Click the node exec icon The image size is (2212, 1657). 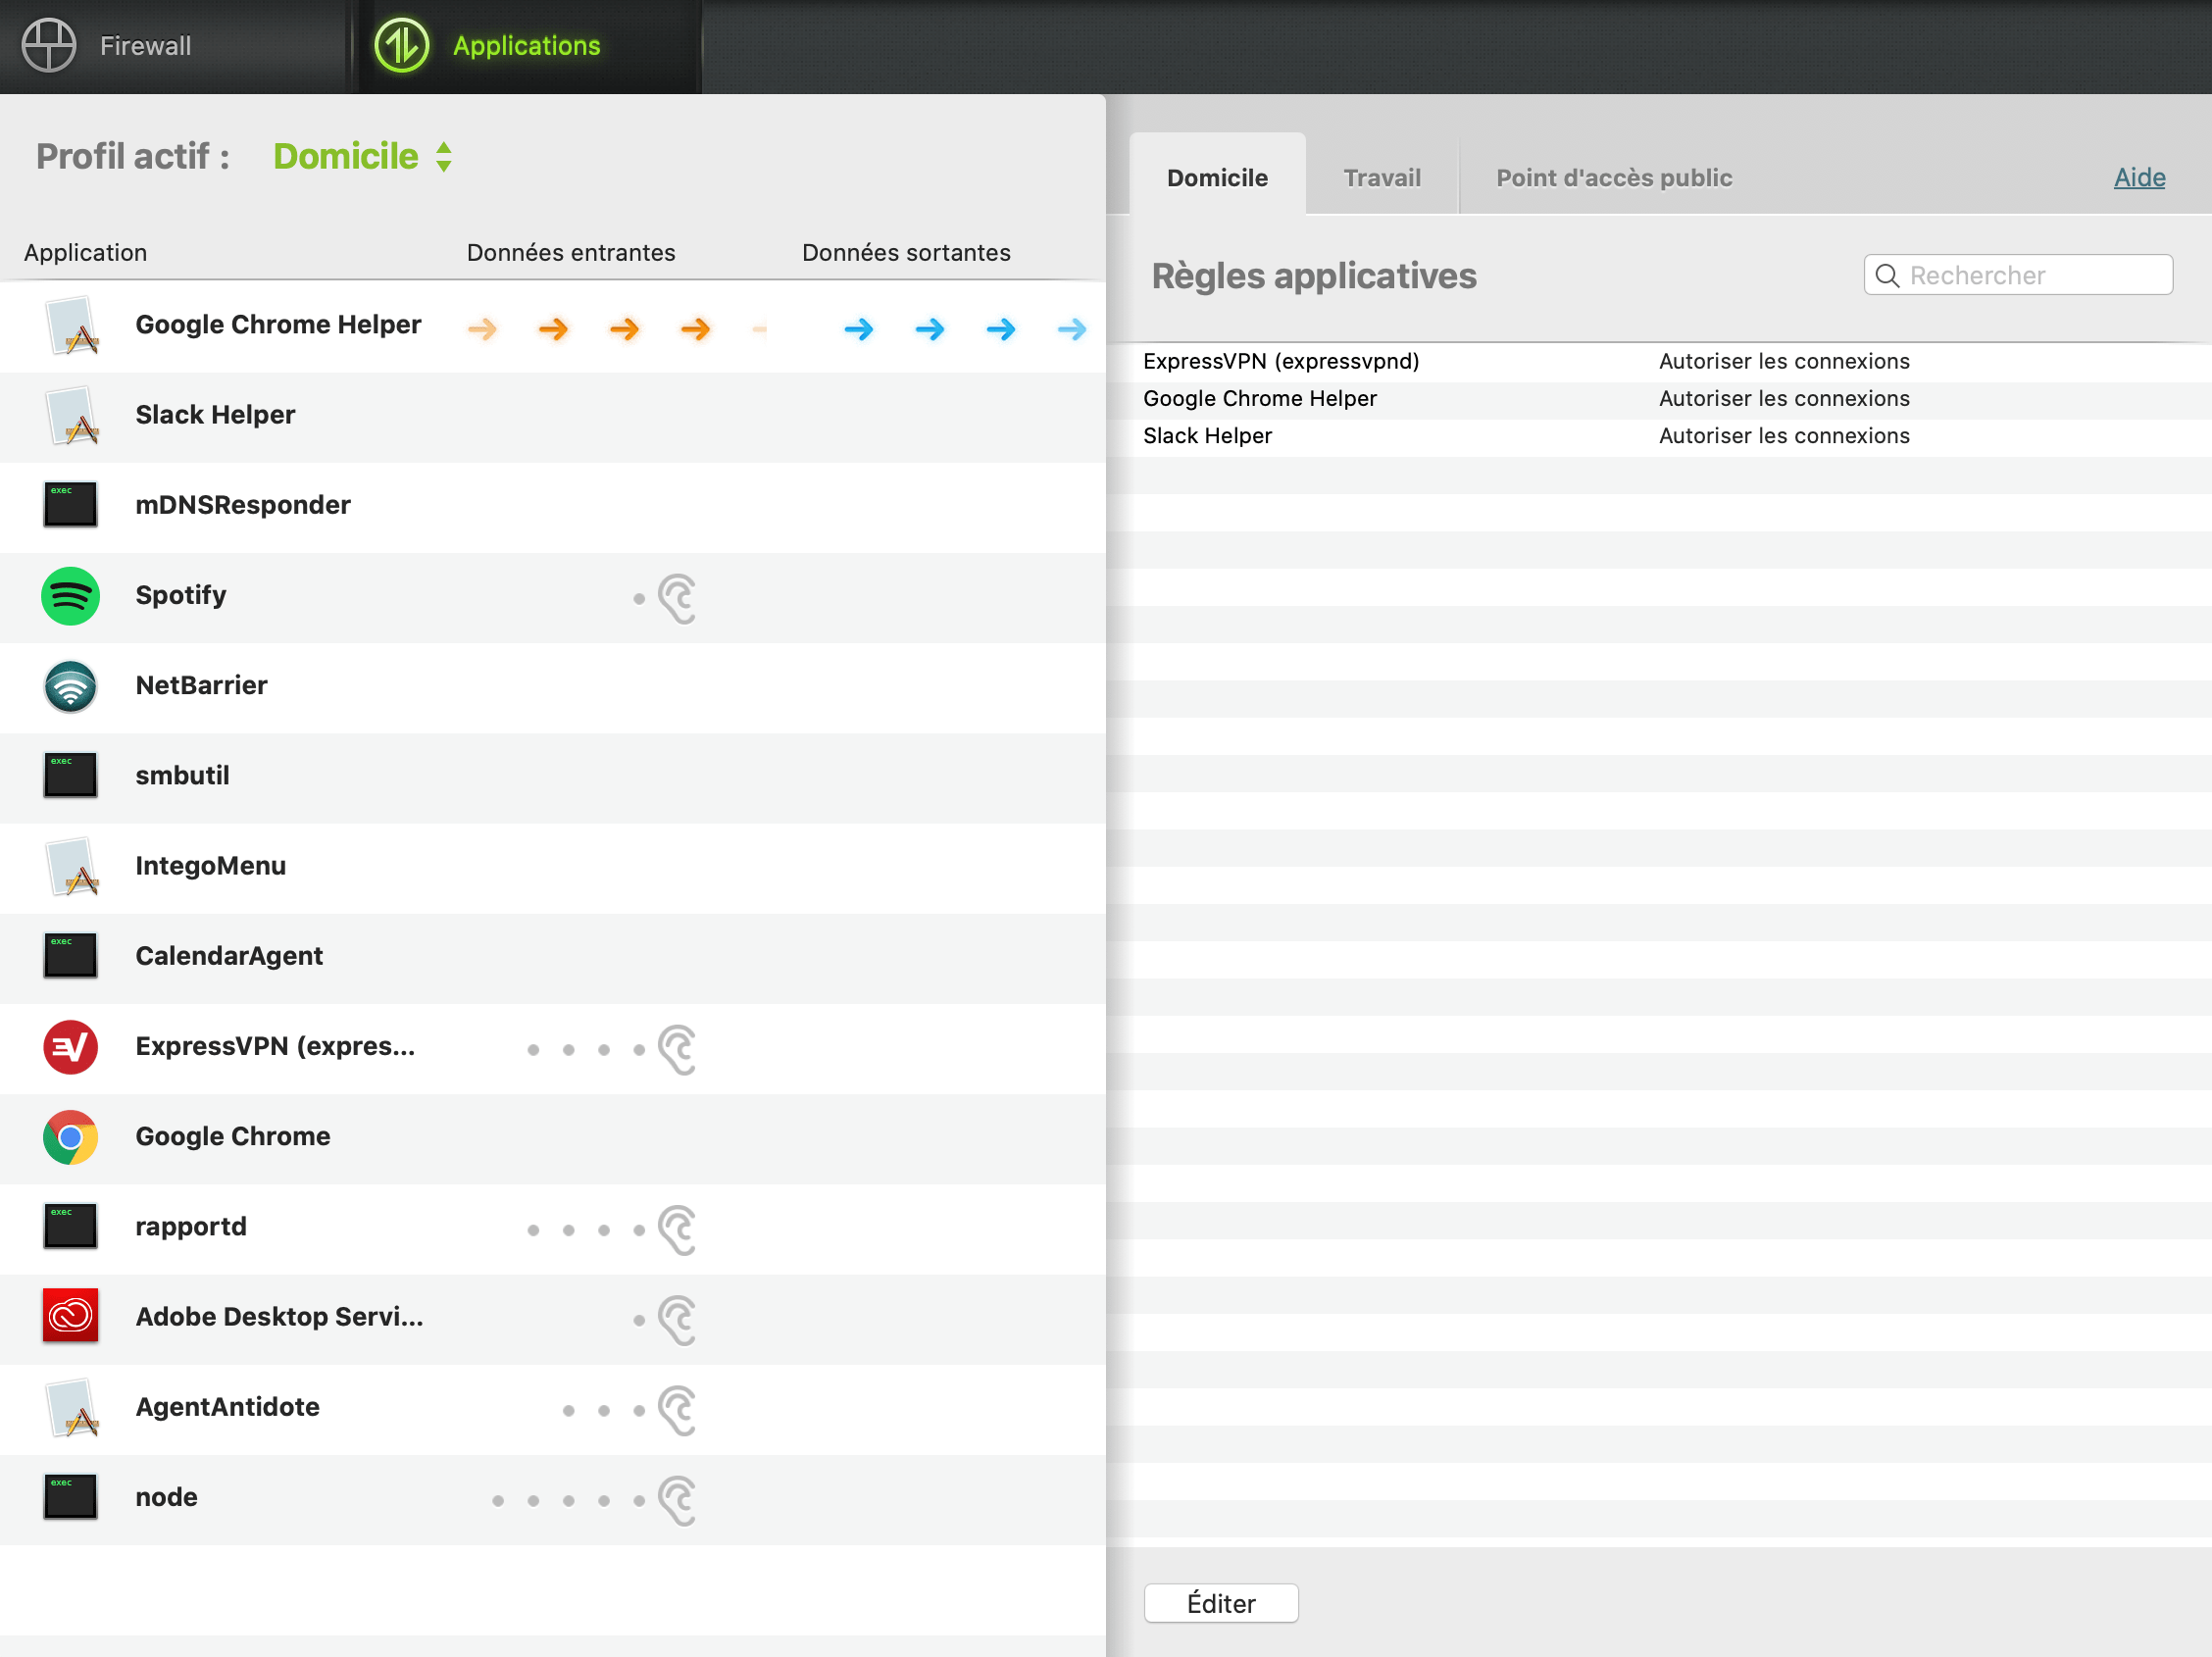[70, 1497]
